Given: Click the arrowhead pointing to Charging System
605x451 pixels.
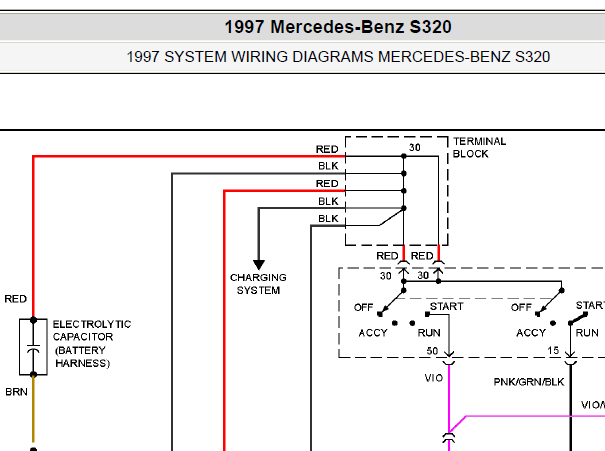Looking at the screenshot, I should [x=259, y=265].
